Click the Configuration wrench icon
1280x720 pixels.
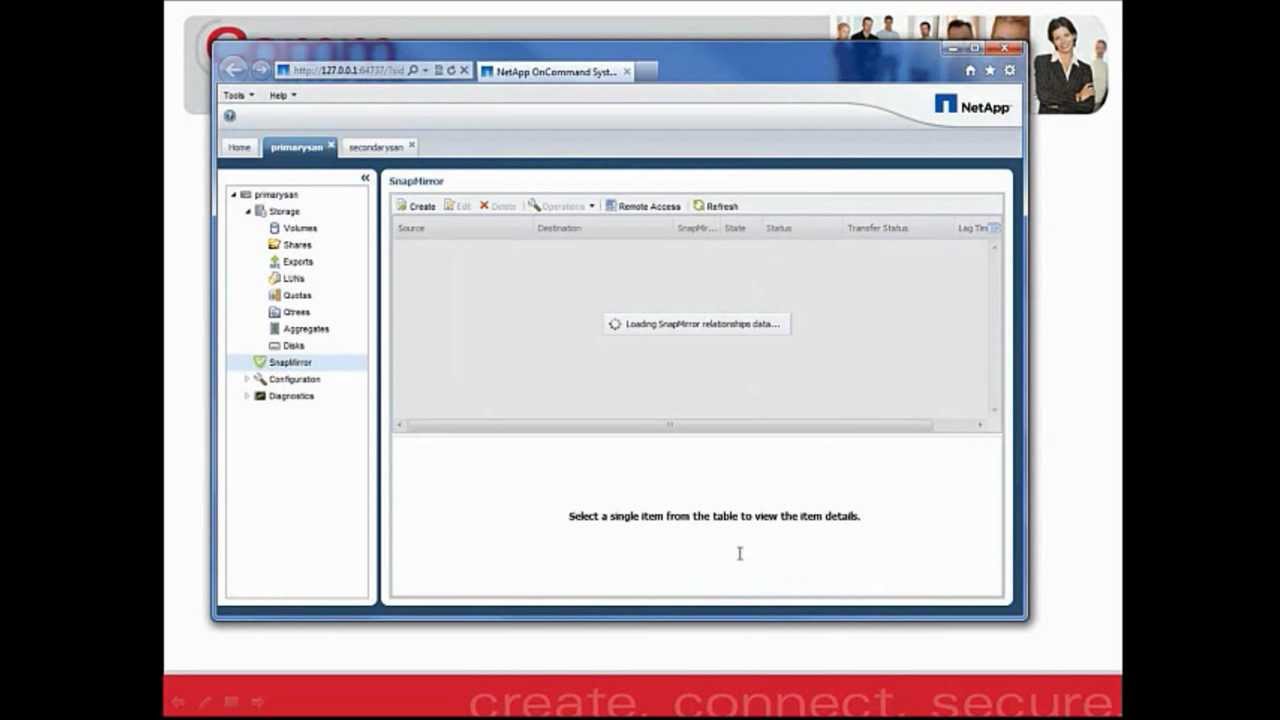(260, 379)
